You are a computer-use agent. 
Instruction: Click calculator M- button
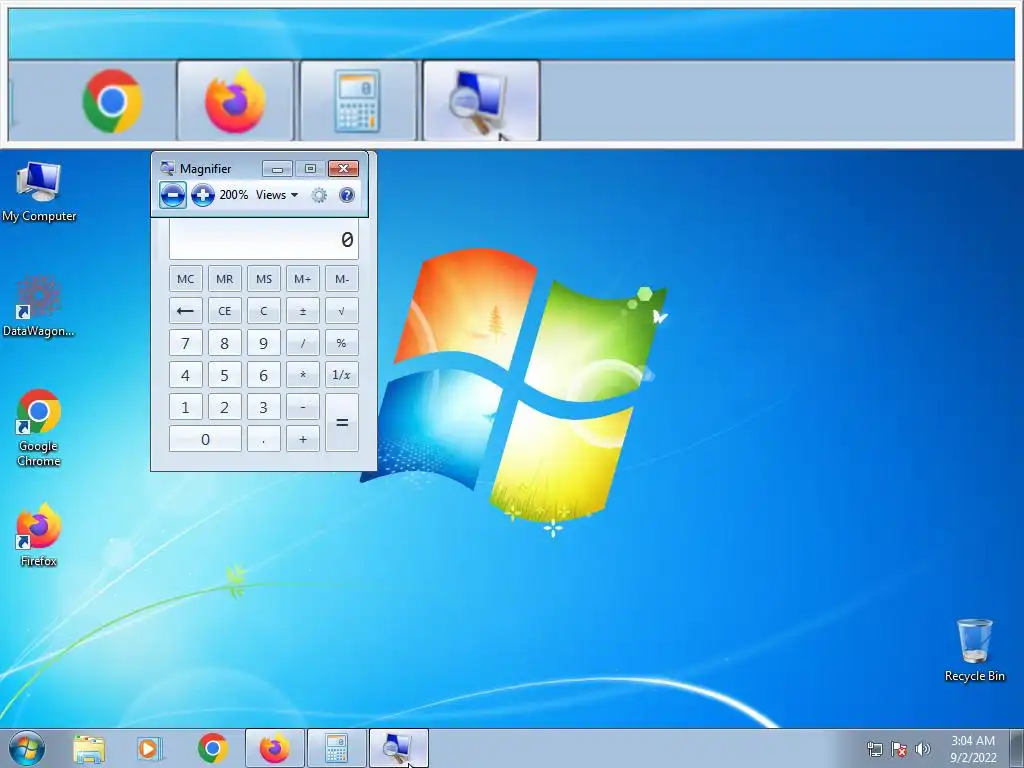(342, 279)
